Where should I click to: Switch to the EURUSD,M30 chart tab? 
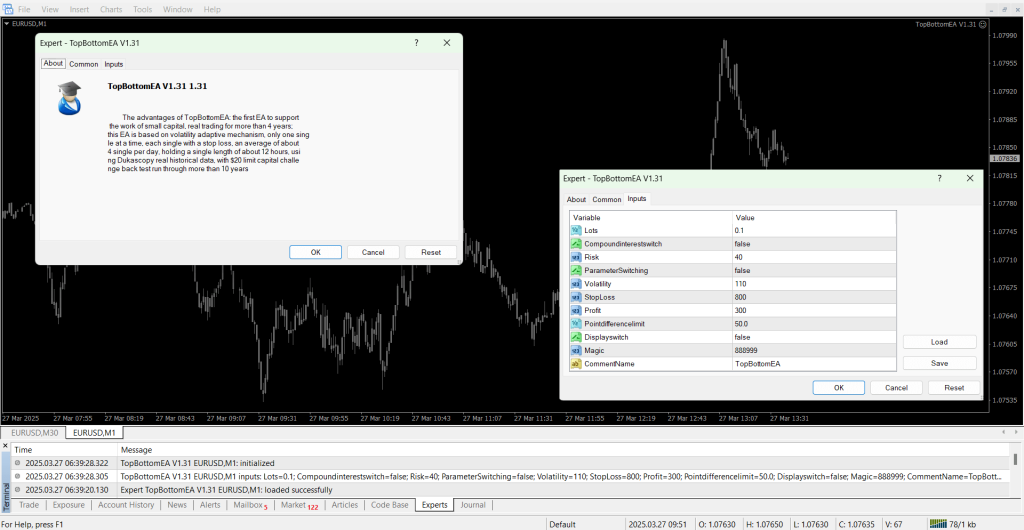tap(35, 432)
